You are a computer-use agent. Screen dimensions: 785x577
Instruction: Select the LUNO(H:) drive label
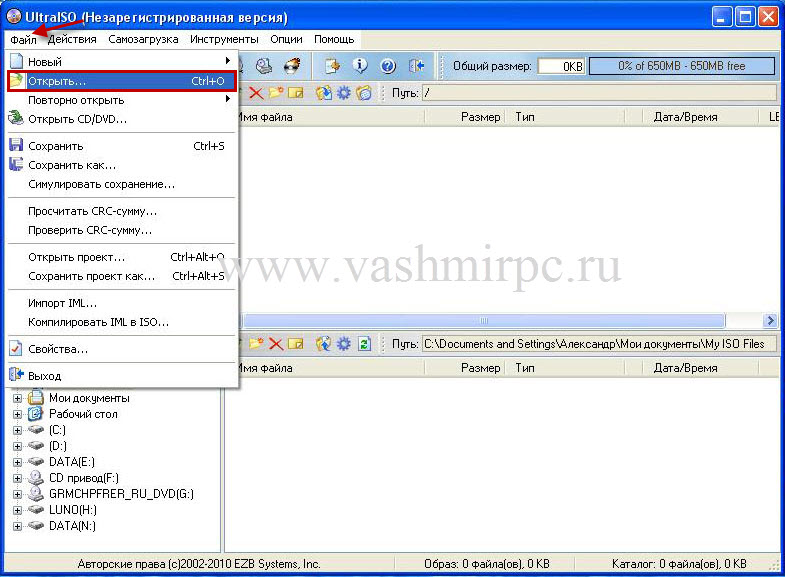coord(73,510)
